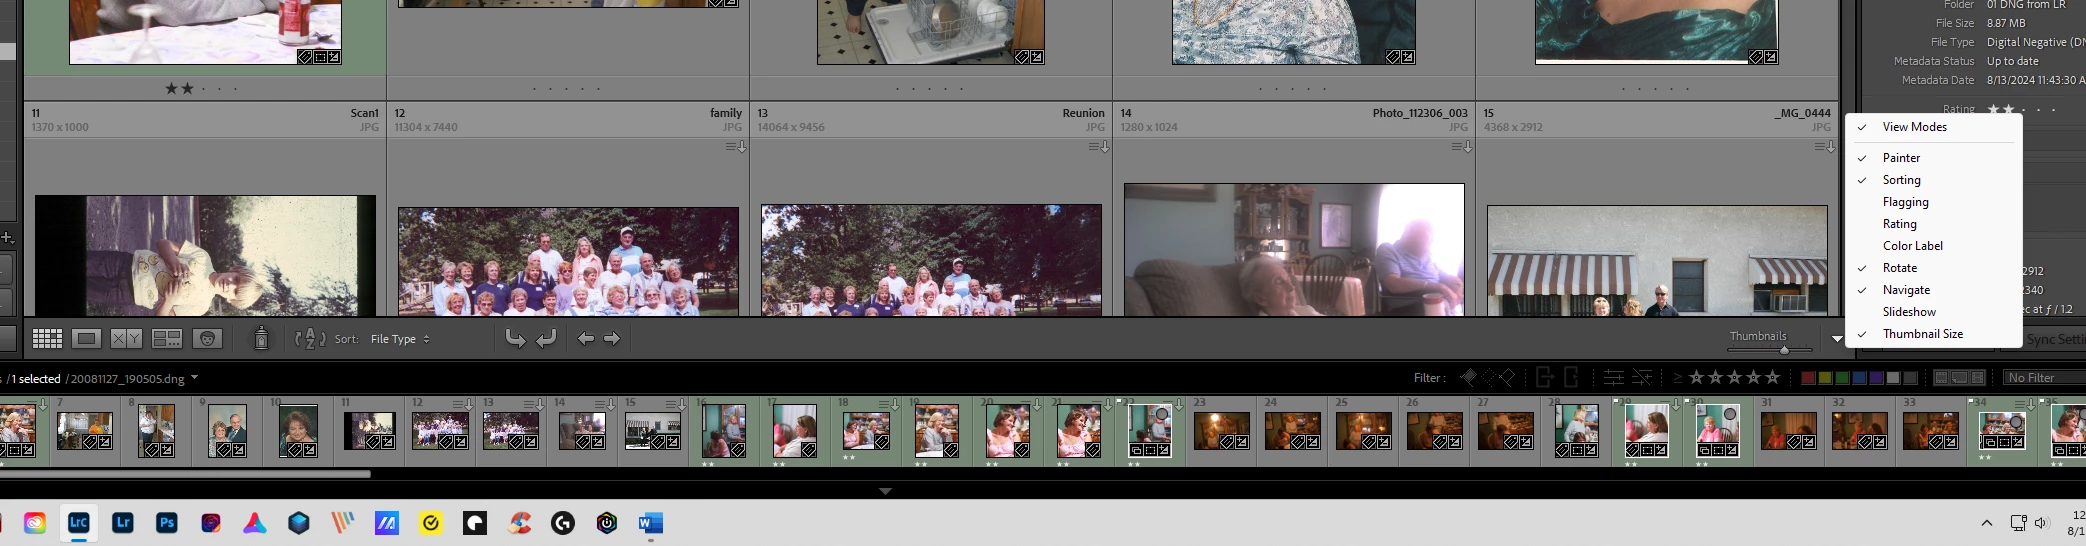Click metadata badge on photo 13 Reunion
This screenshot has height=546, width=2086.
coord(1099,147)
